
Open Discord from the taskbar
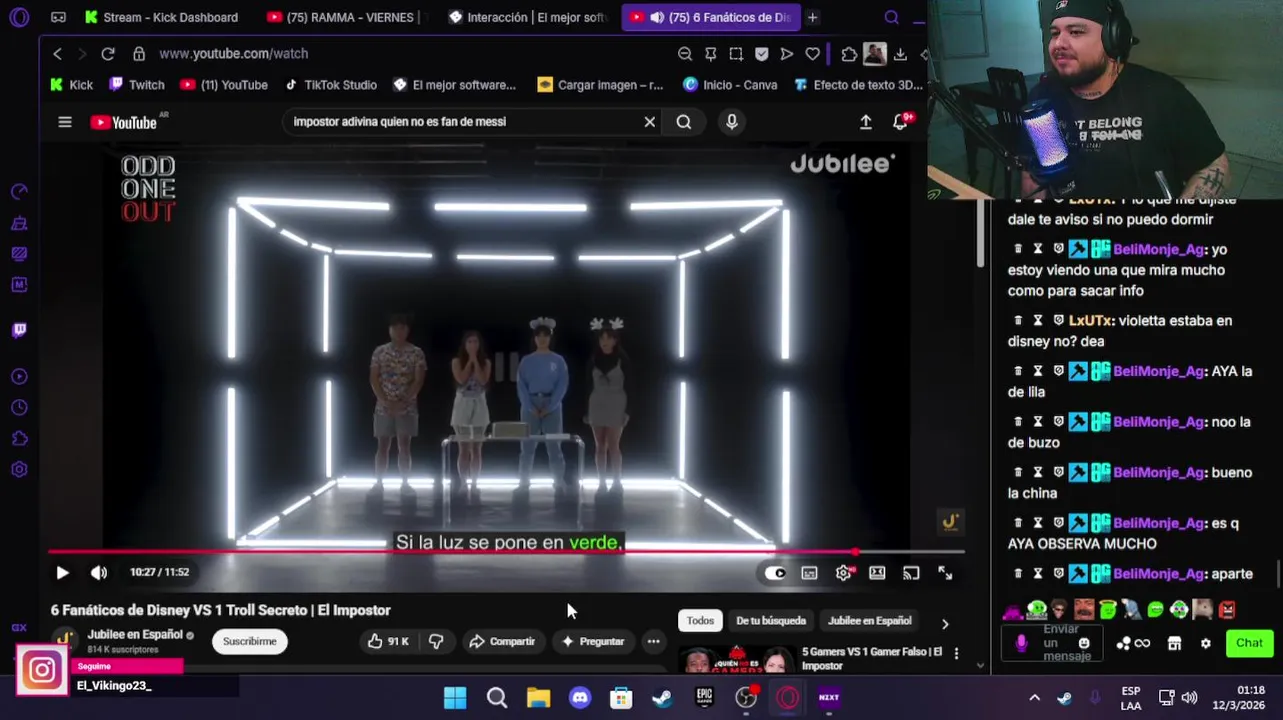(x=580, y=697)
